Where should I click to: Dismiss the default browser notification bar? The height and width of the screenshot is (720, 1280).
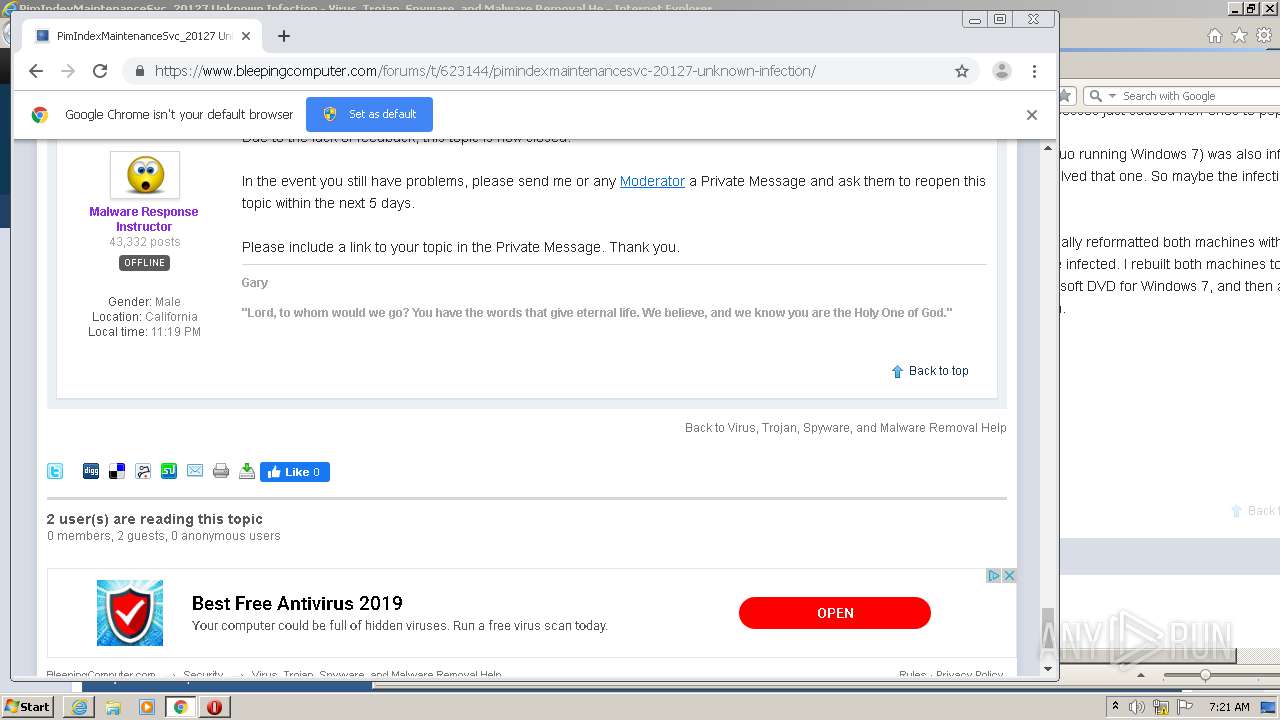[x=1032, y=115]
